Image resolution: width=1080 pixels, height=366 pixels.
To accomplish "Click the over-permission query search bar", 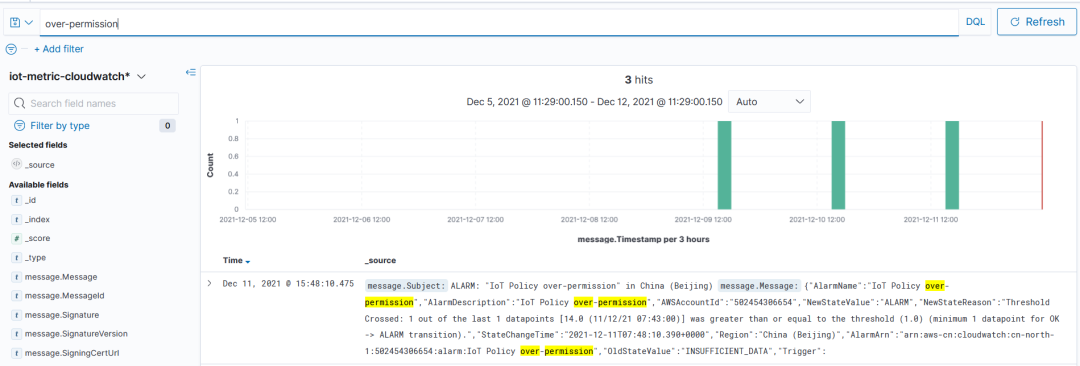I will pyautogui.click(x=499, y=23).
